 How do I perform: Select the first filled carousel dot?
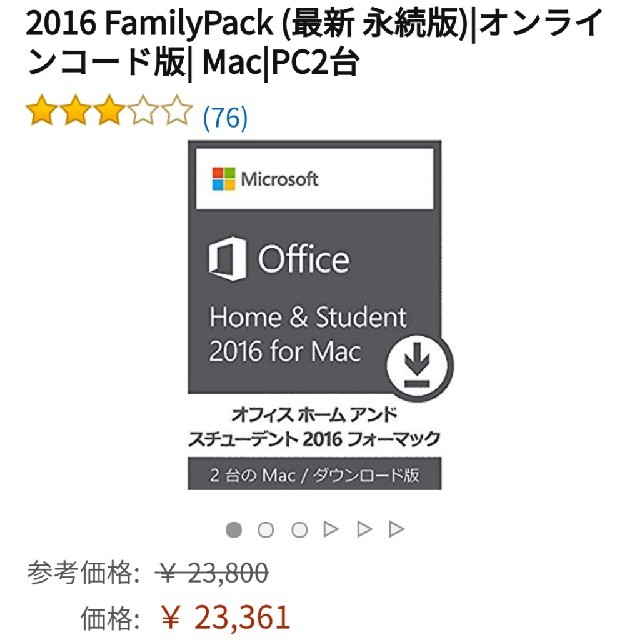click(x=234, y=530)
